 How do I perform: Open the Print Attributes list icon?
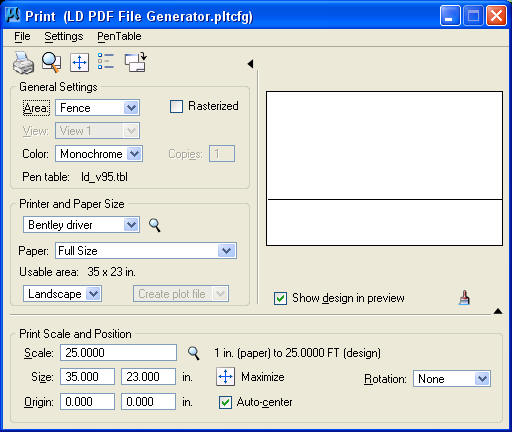tap(106, 62)
